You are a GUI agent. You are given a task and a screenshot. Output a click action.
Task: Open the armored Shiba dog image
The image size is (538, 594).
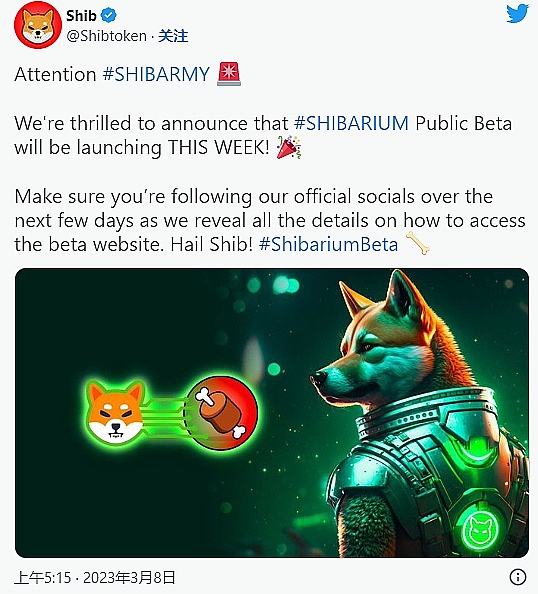(272, 413)
